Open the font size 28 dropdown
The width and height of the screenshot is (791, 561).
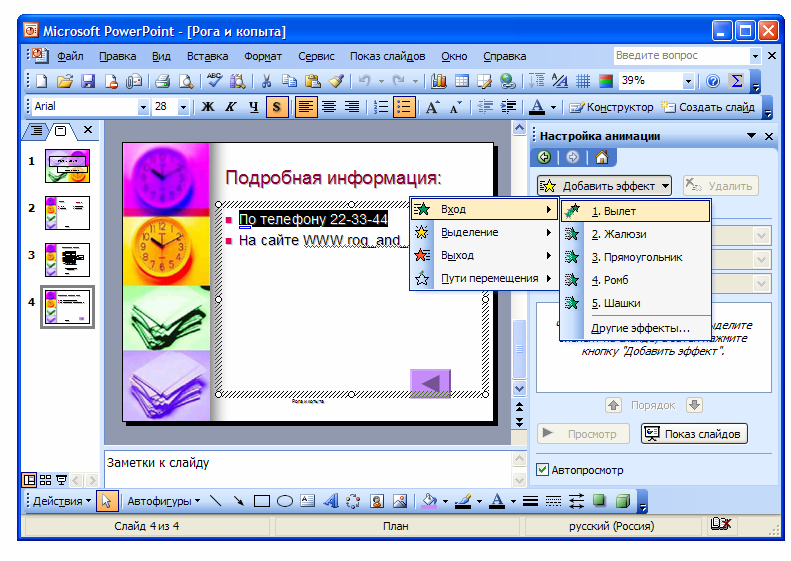click(x=184, y=107)
